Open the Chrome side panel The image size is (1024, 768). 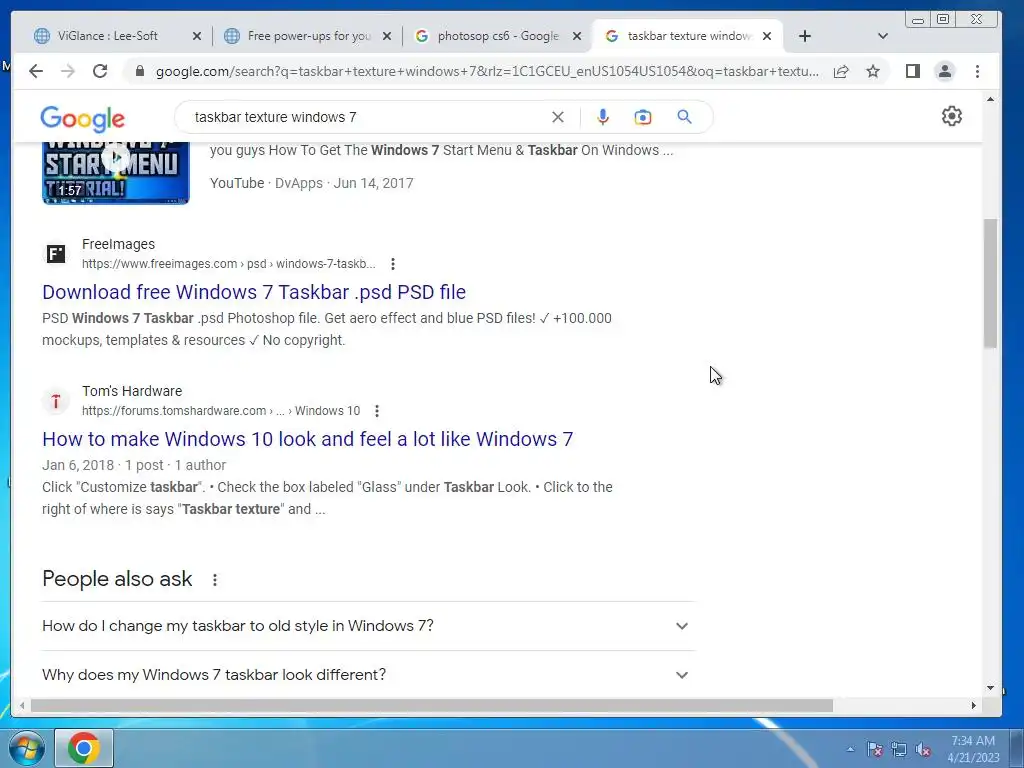pos(913,71)
